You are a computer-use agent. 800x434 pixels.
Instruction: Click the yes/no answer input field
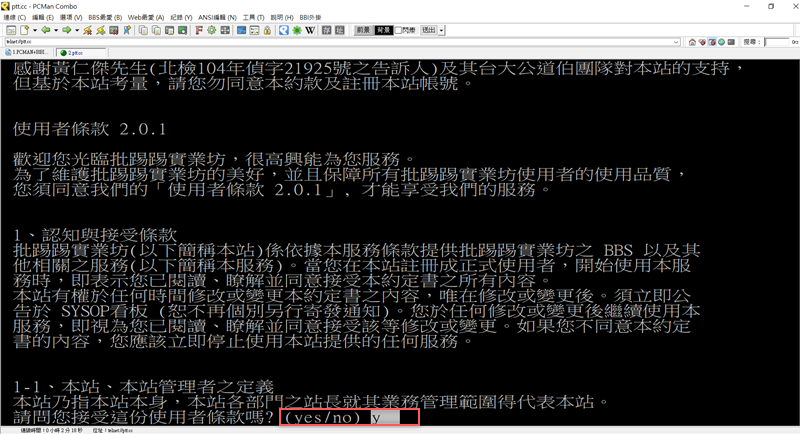pyautogui.click(x=386, y=418)
